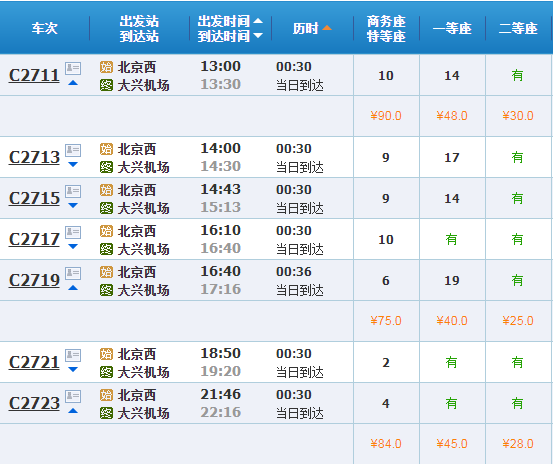Image resolution: width=553 pixels, height=465 pixels.
Task: Open ID card icon for train C2713
Action: [x=73, y=150]
